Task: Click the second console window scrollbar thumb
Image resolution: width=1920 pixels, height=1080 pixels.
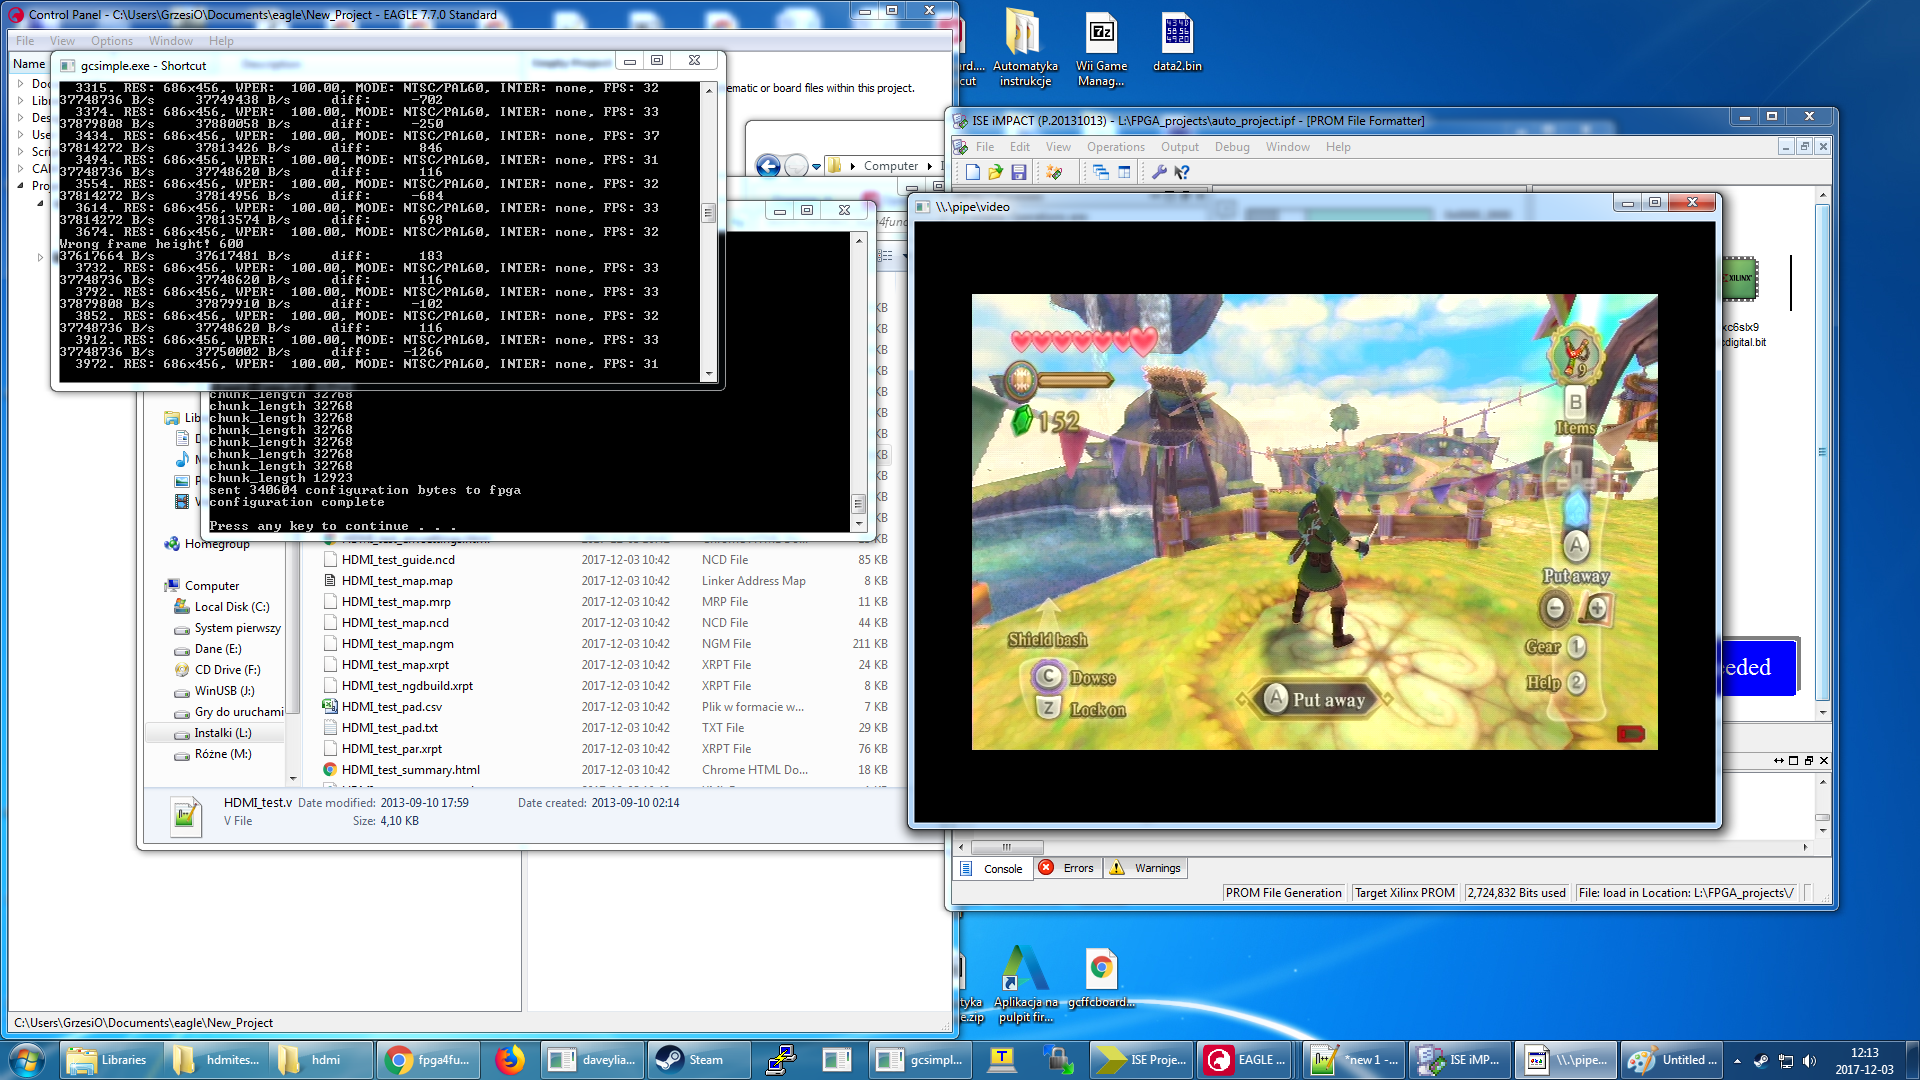Action: pos(858,503)
